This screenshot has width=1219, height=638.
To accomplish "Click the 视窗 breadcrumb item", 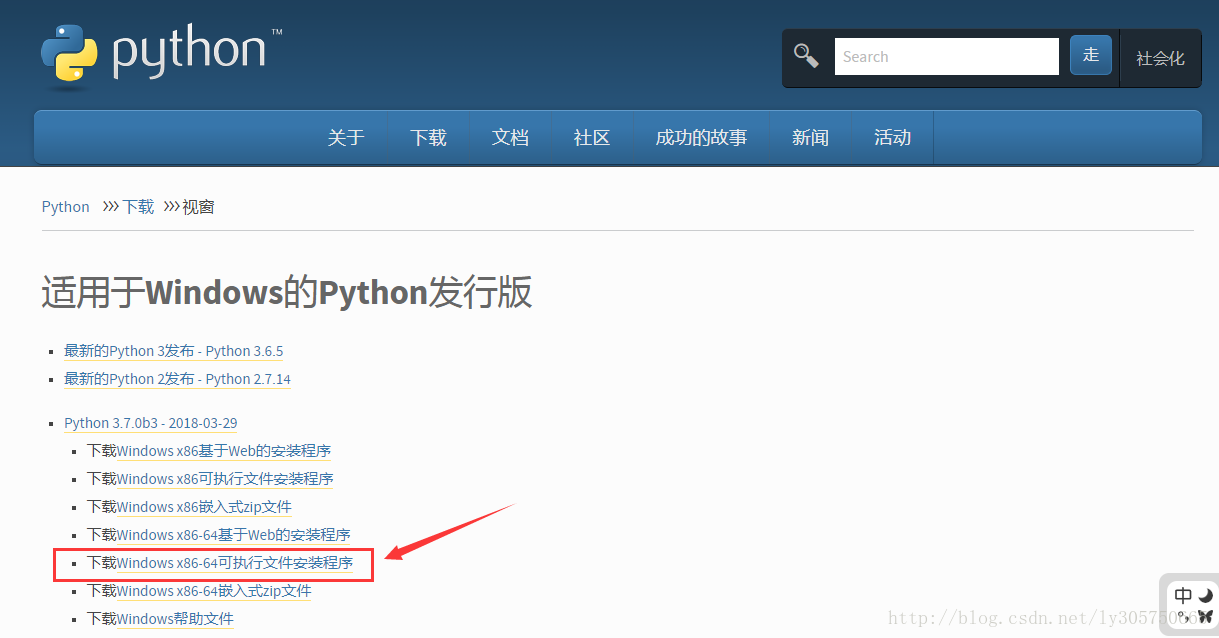I will [x=198, y=207].
